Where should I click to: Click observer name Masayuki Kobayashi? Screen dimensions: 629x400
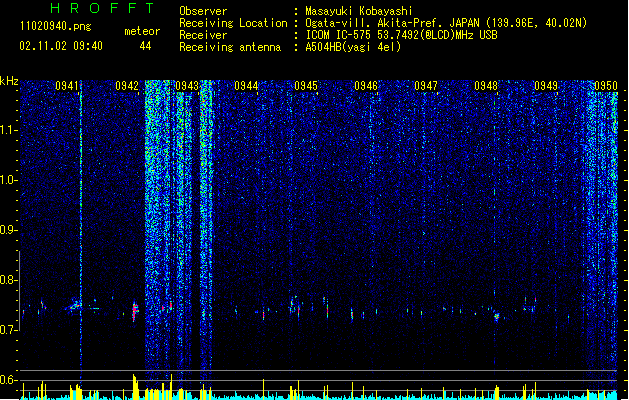tap(359, 11)
